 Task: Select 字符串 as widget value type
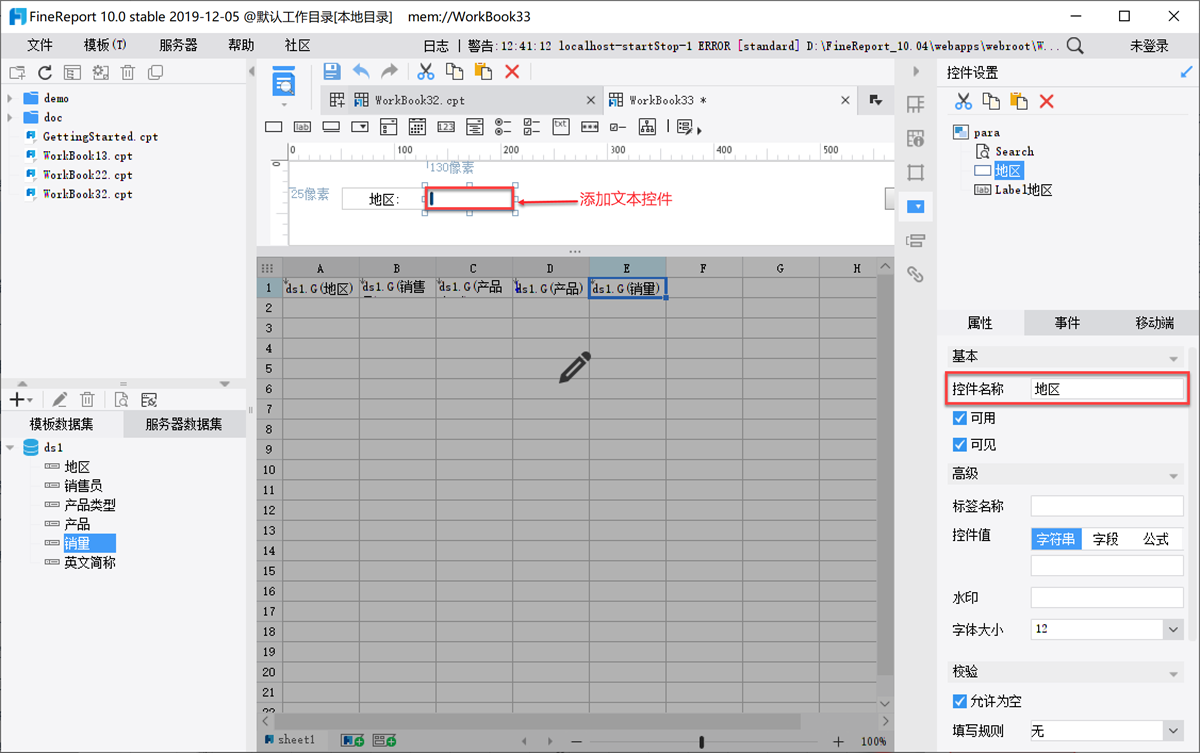tap(1056, 538)
